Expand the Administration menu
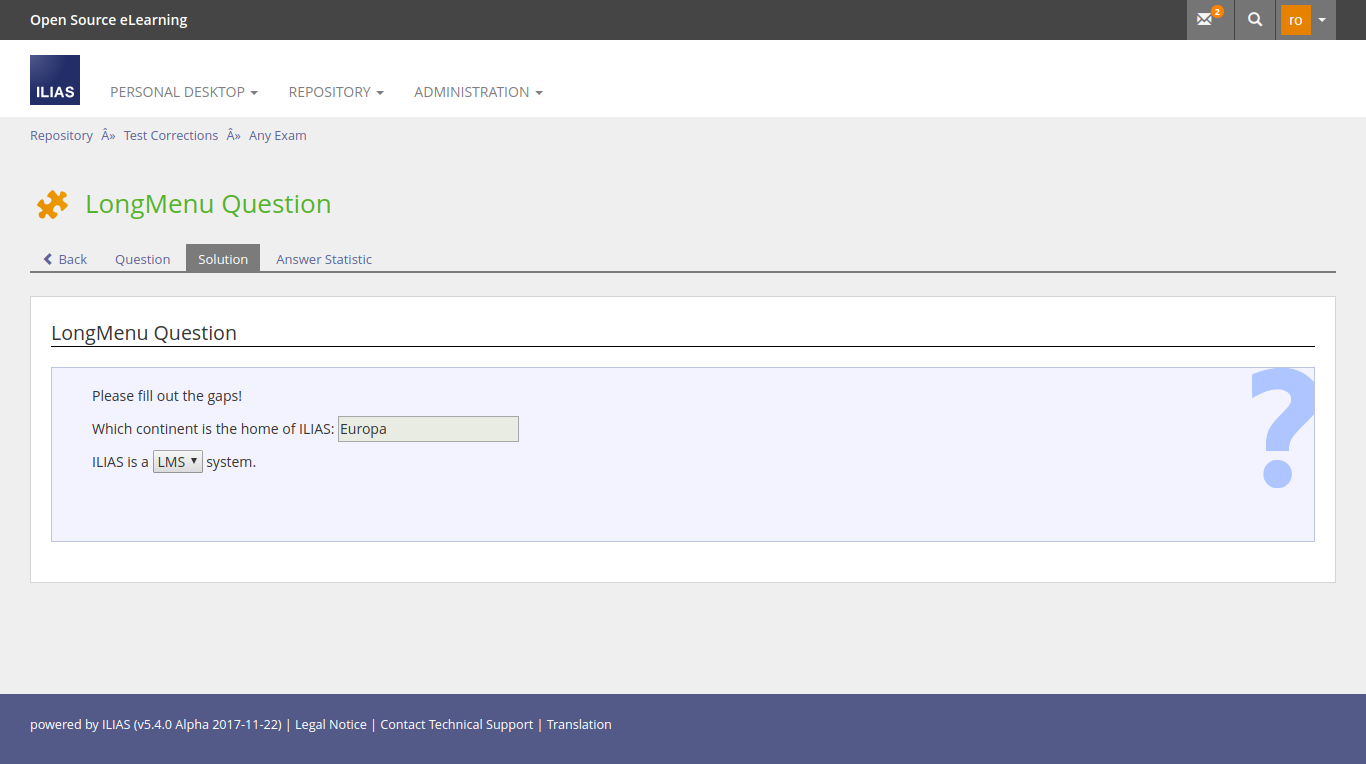This screenshot has width=1366, height=764. [478, 92]
